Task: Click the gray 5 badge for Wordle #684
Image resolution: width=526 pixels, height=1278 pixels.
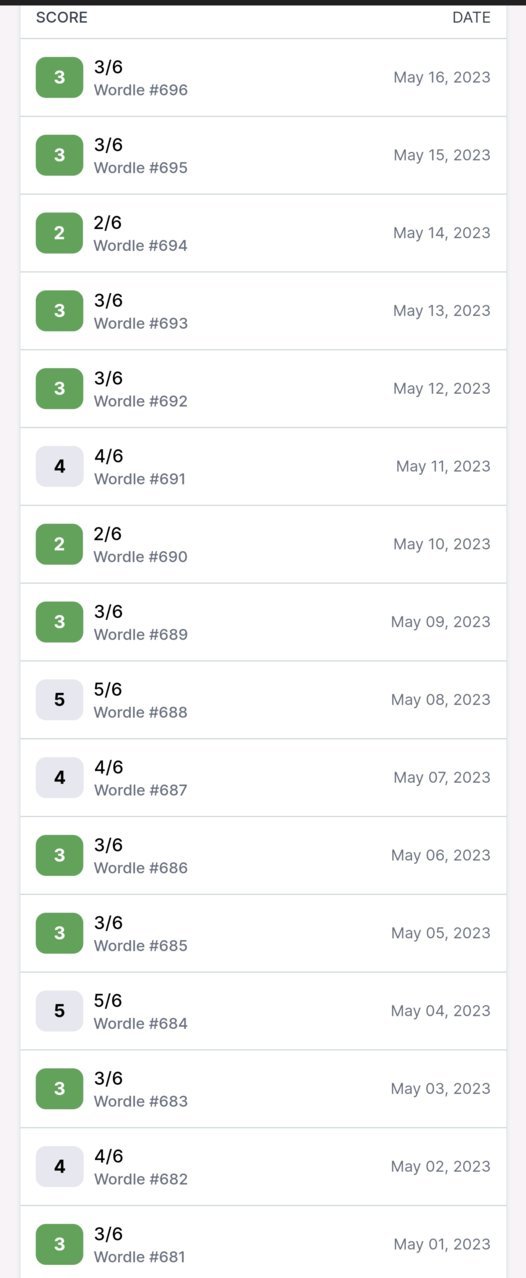Action: point(59,1011)
